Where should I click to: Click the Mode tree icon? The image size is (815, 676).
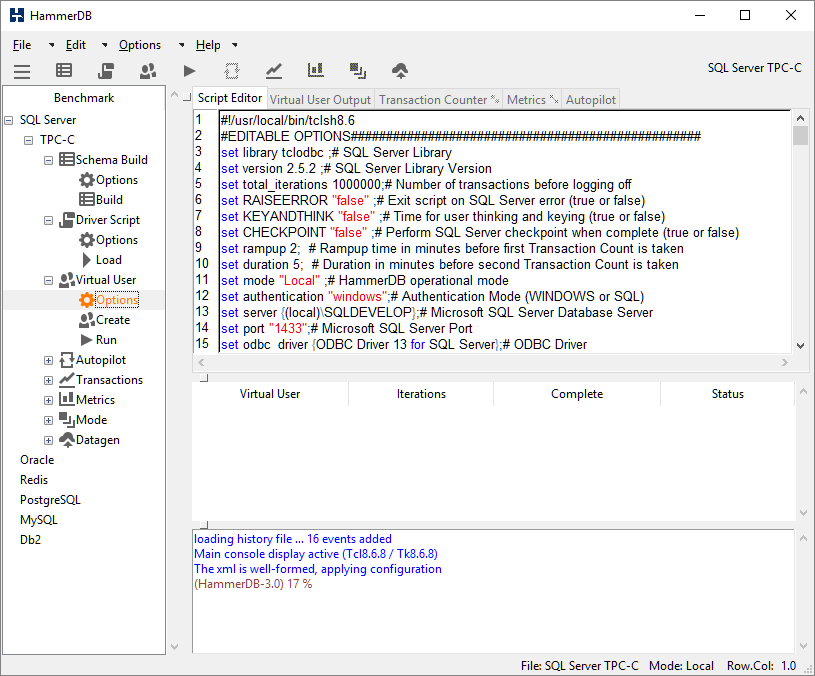coord(67,419)
